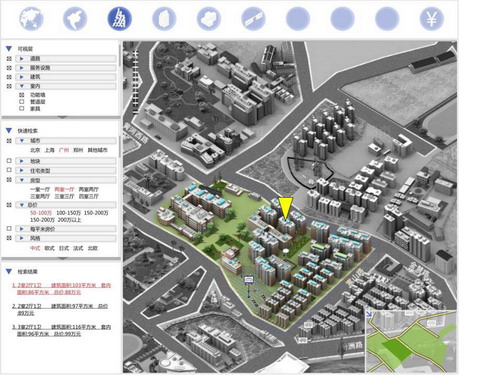Screen dimensions: 500x375
Task: Check the 住宅类型 filter checkbox
Action: 9,170
